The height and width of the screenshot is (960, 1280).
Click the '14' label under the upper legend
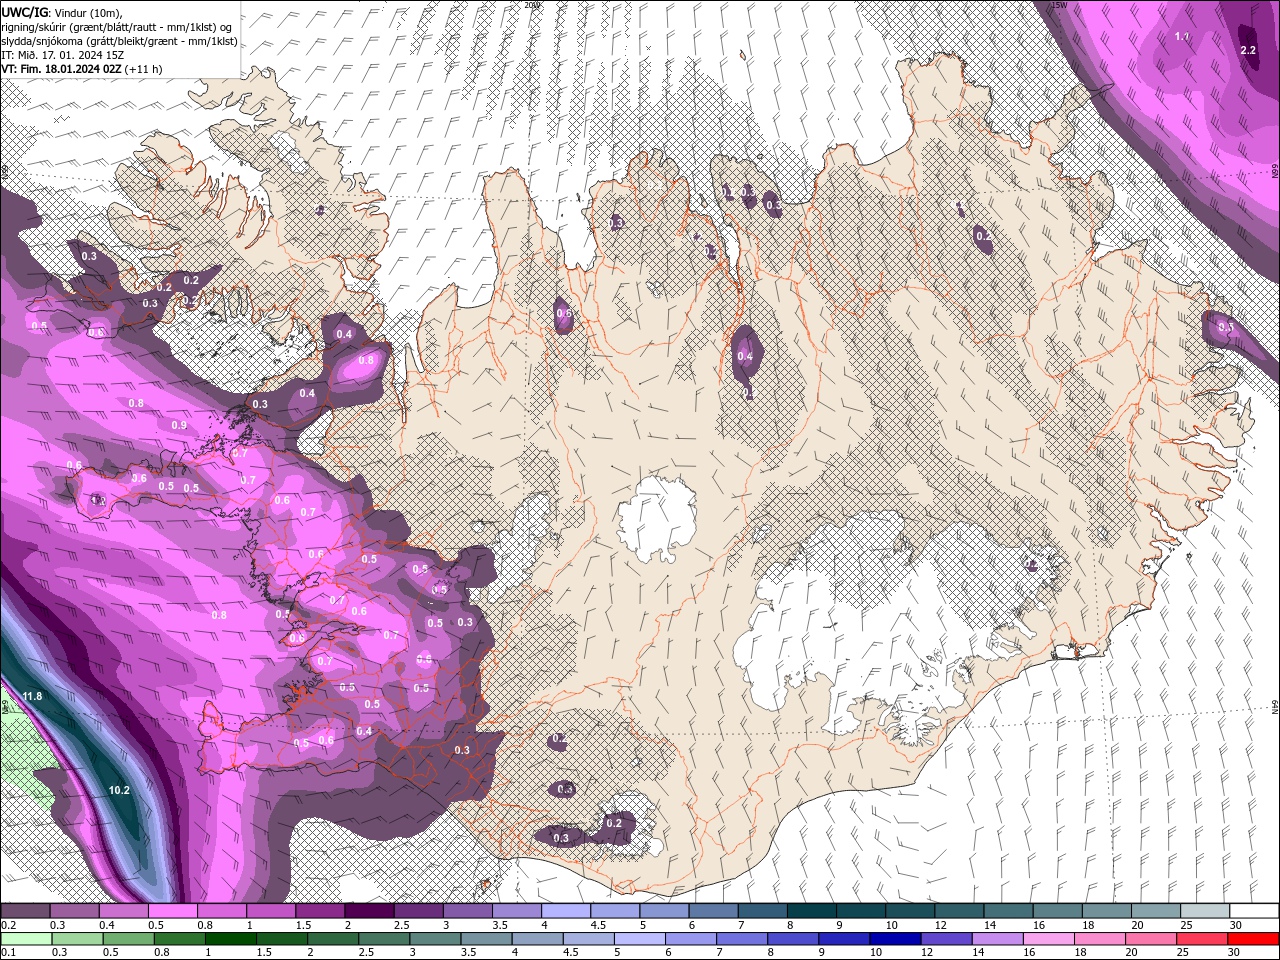(x=990, y=925)
